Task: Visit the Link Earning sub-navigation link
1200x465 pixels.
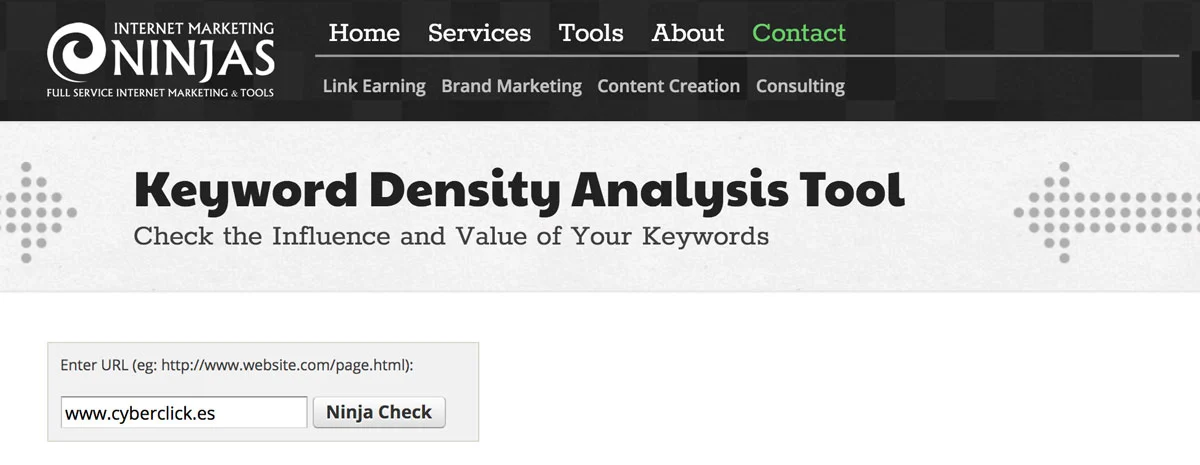Action: [374, 86]
